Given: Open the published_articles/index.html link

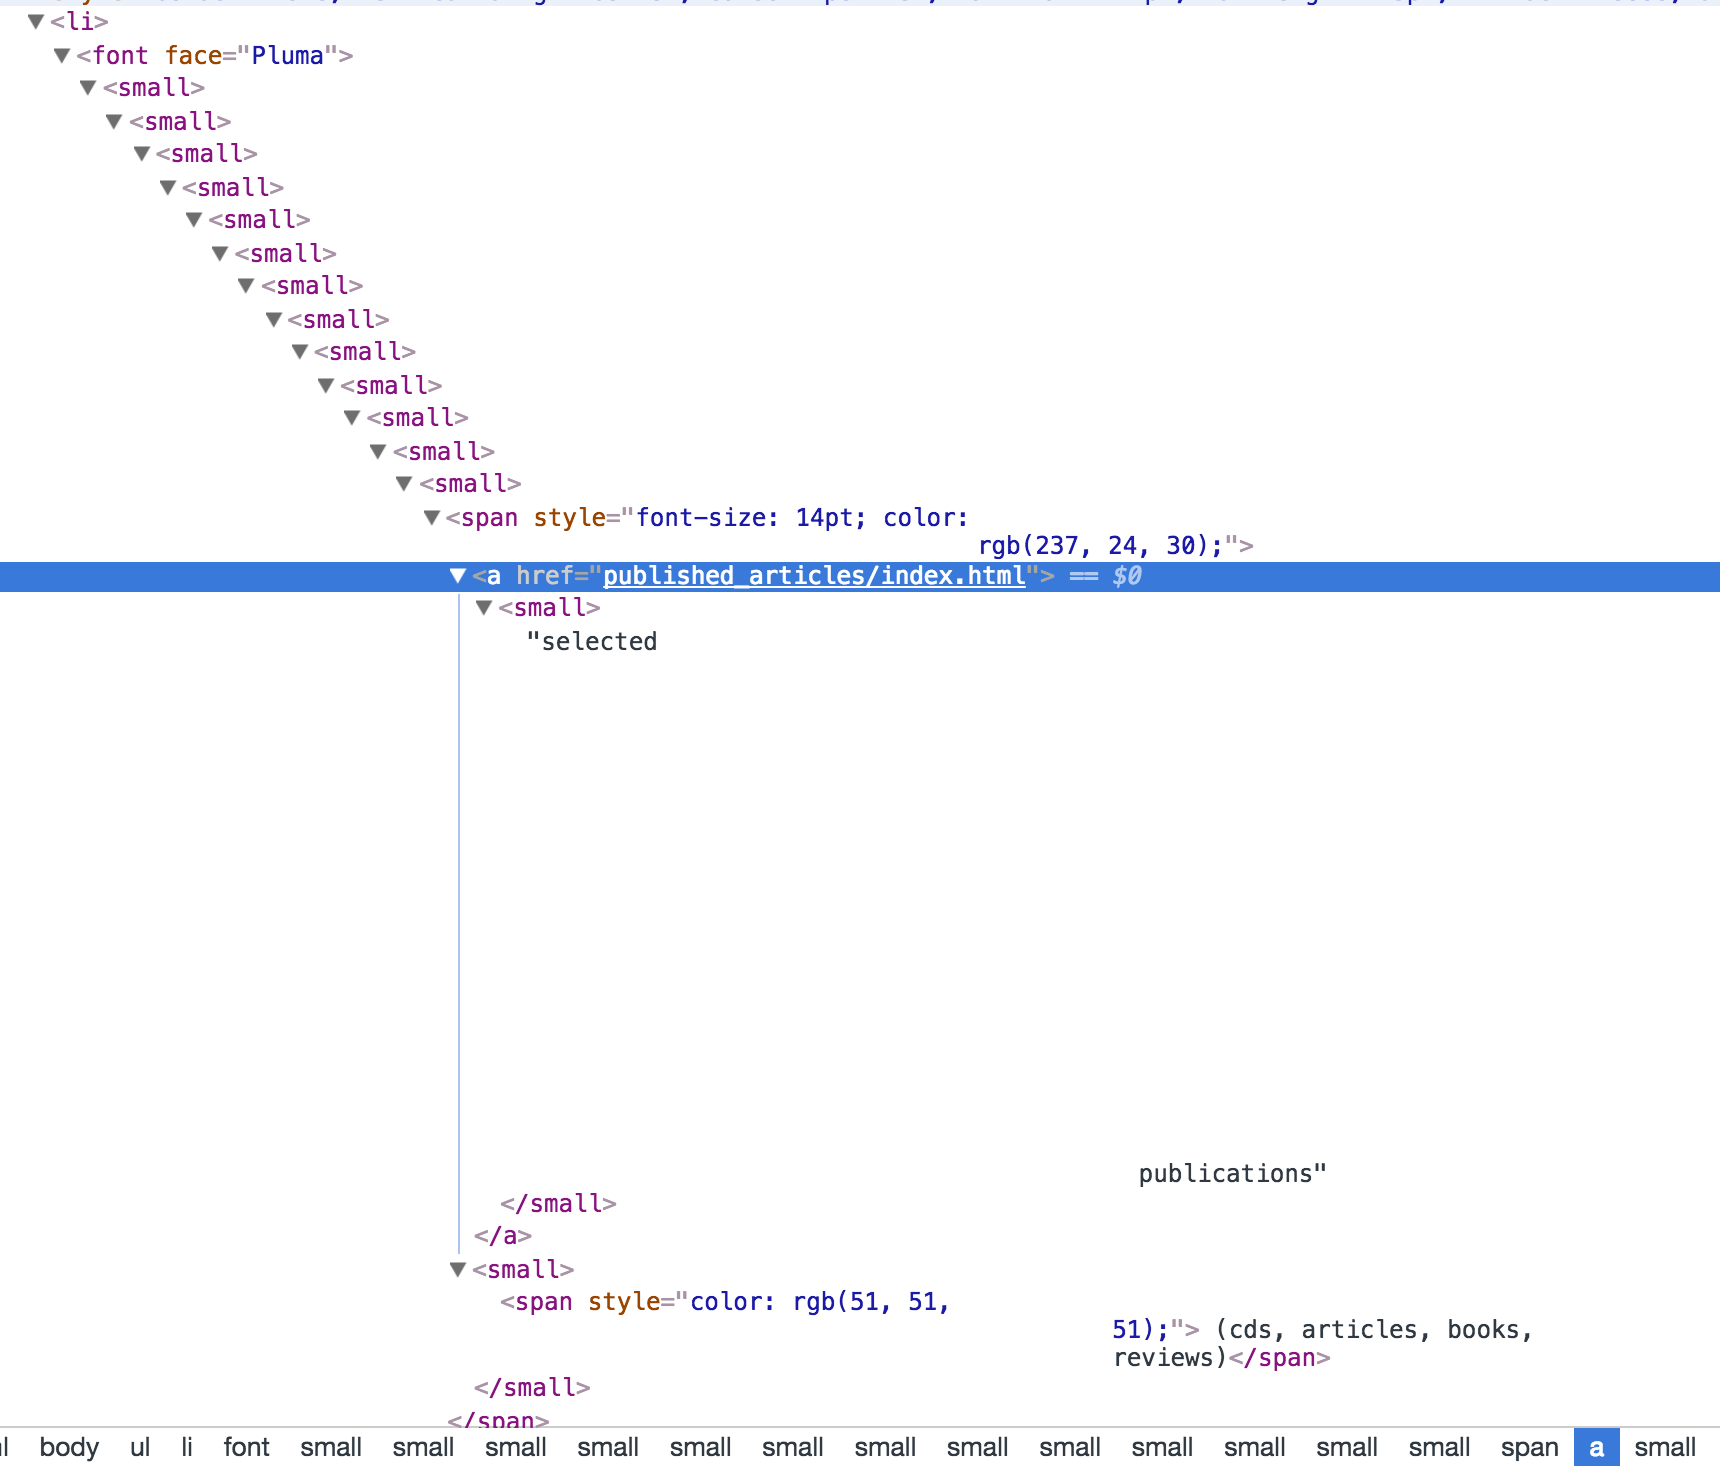Looking at the screenshot, I should coord(814,576).
